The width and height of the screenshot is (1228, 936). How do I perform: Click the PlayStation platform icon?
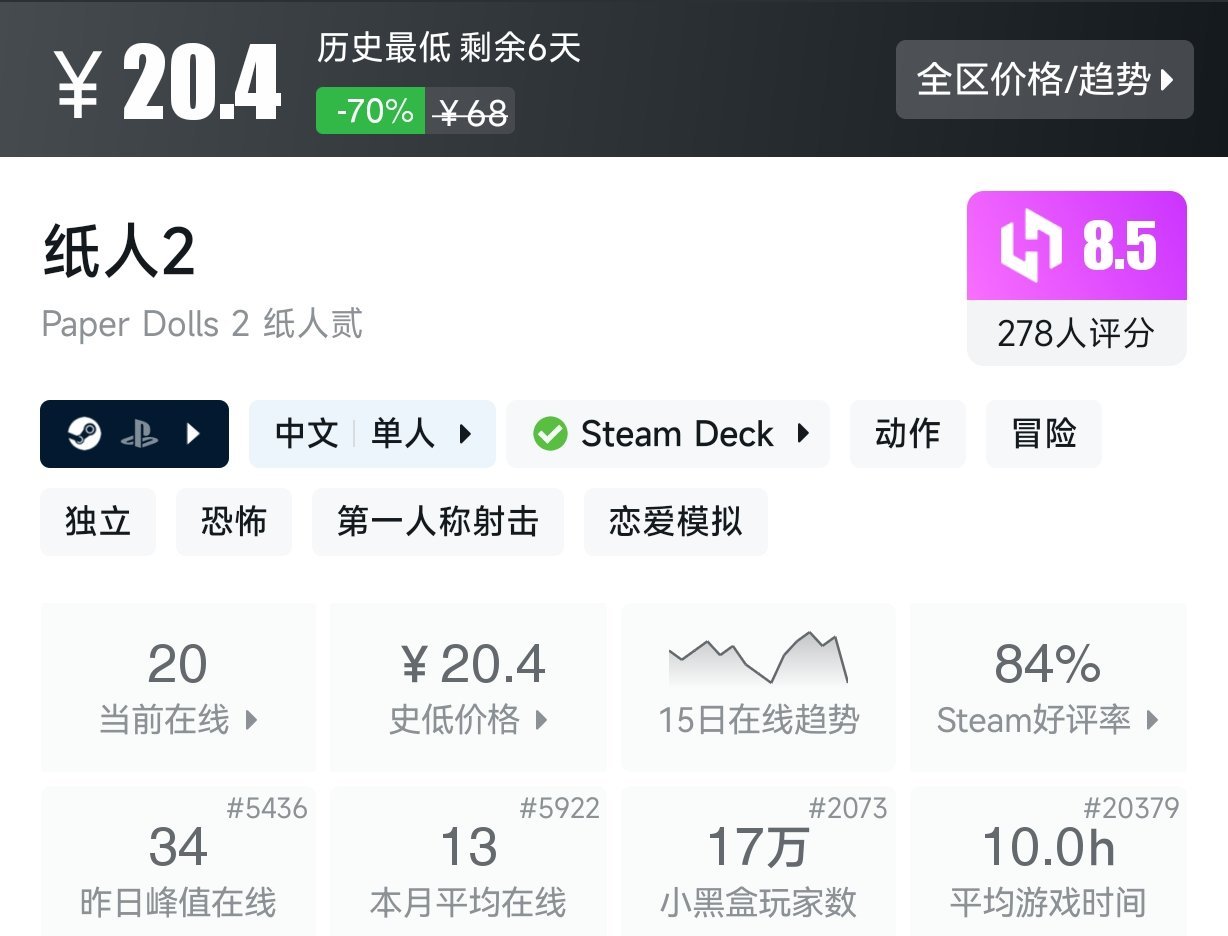coord(139,434)
